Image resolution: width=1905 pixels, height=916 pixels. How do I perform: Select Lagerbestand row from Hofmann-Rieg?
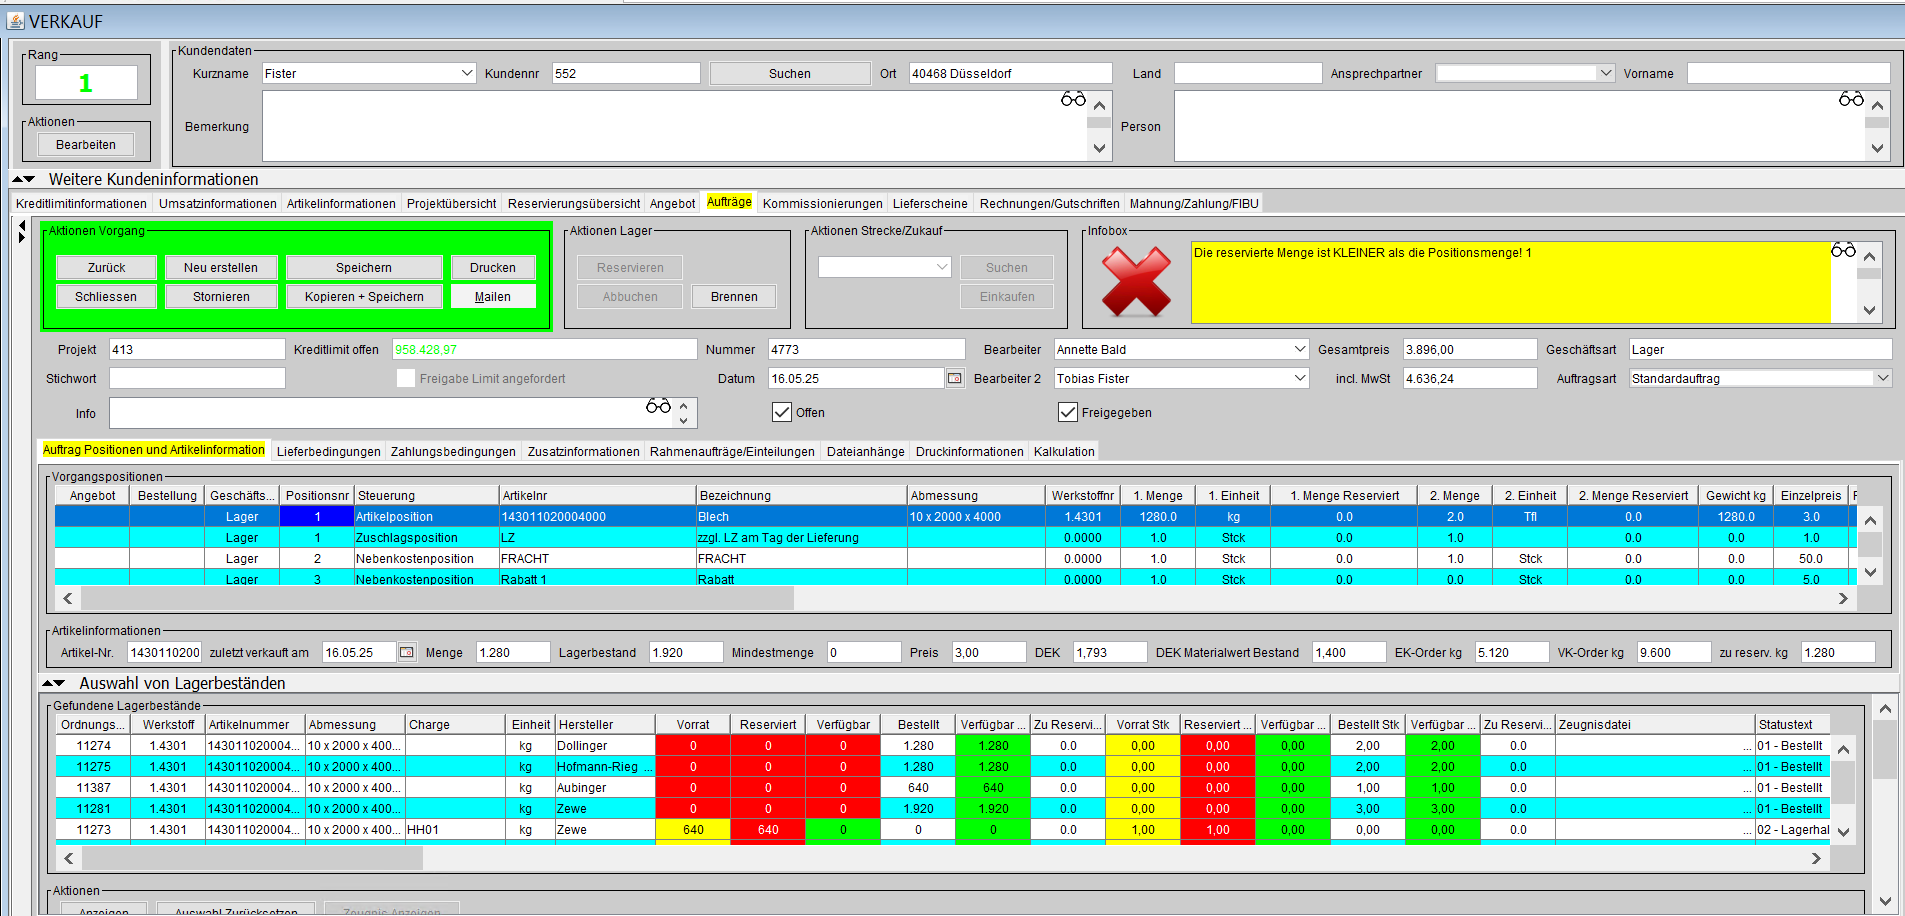(943, 766)
